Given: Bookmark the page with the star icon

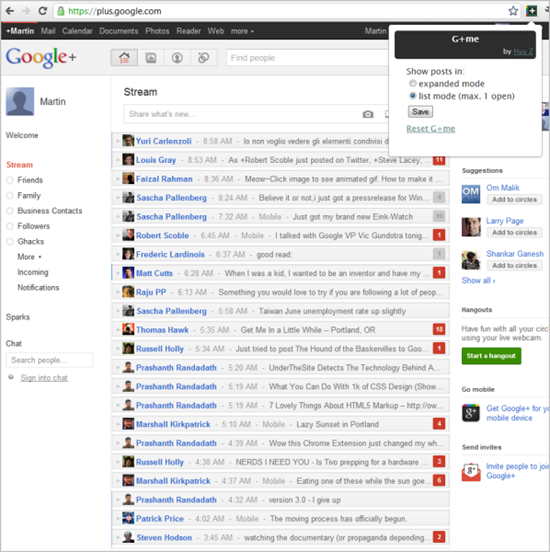Looking at the screenshot, I should tap(513, 11).
